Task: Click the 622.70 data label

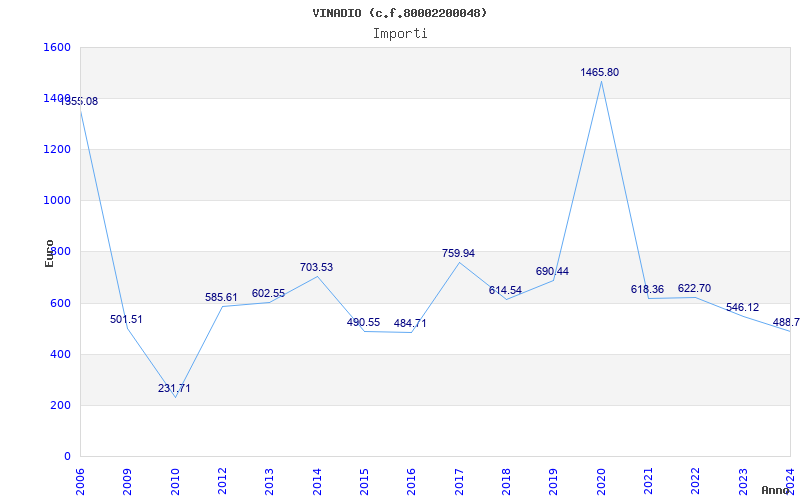Action: (694, 288)
